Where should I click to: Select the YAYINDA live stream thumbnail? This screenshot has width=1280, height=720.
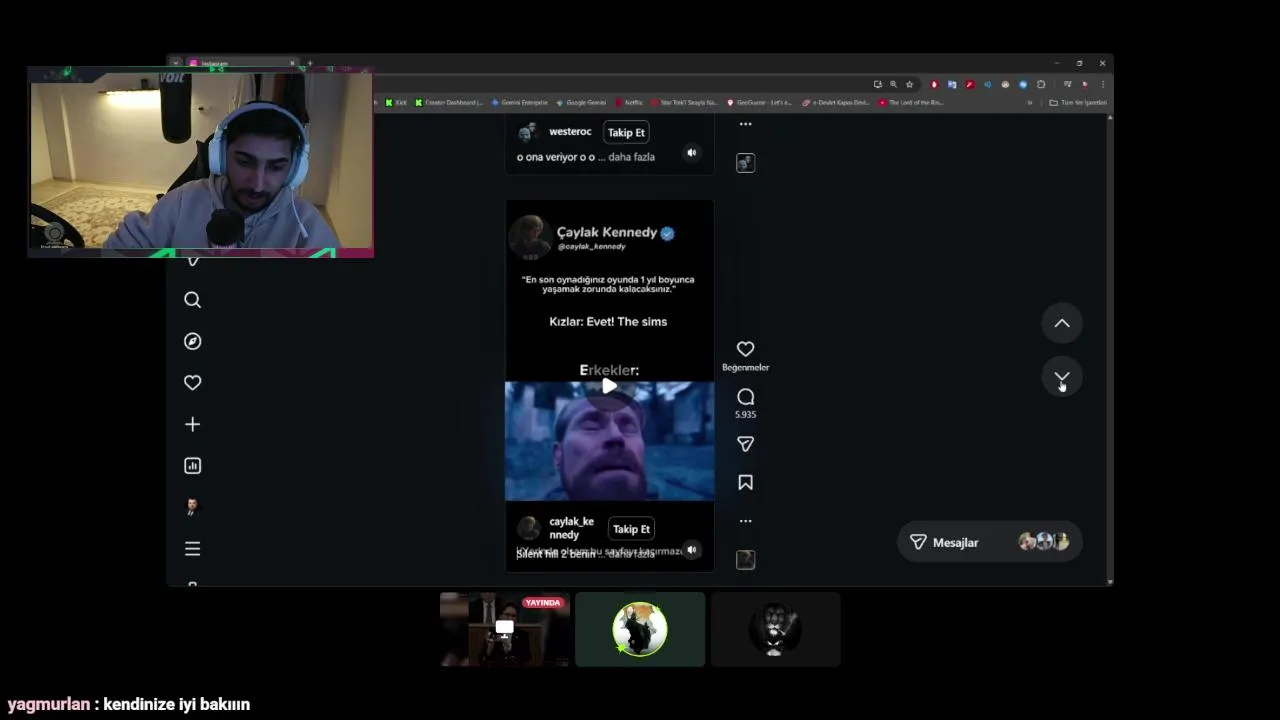tap(505, 629)
